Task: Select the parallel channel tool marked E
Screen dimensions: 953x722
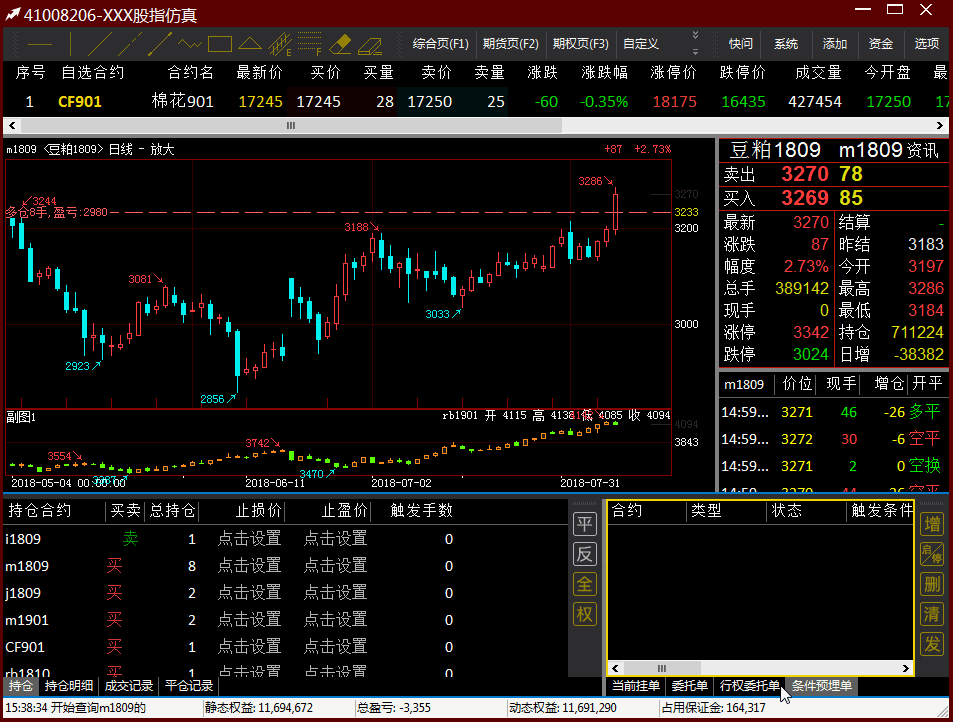Action: [281, 44]
